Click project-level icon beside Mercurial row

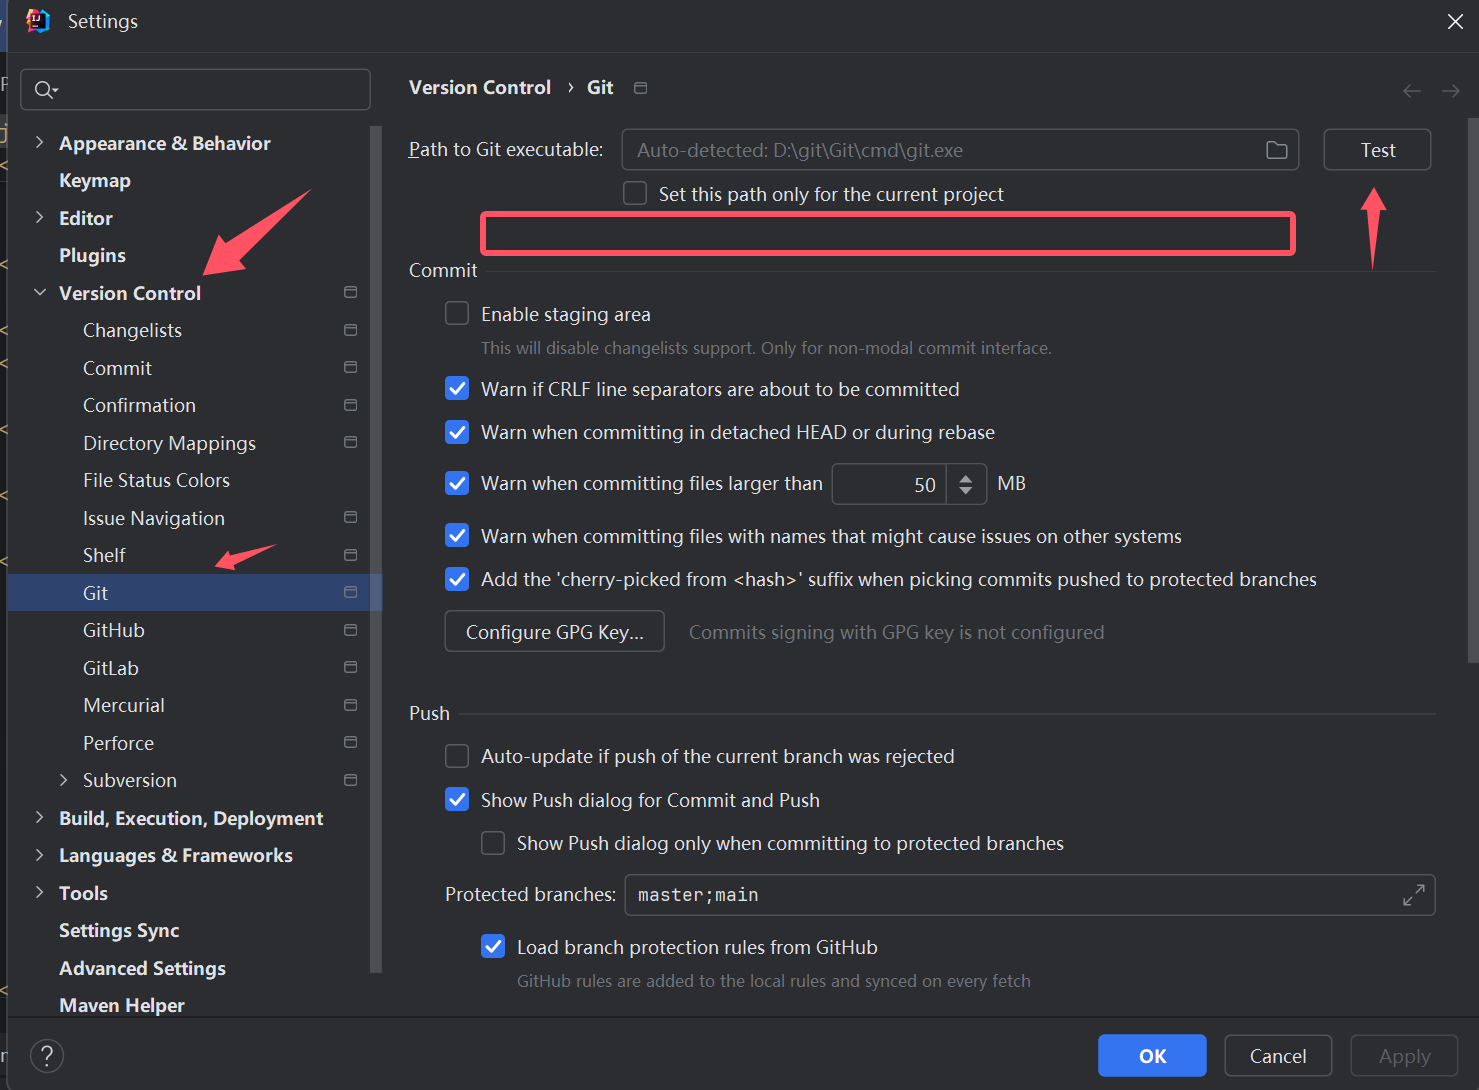point(350,705)
